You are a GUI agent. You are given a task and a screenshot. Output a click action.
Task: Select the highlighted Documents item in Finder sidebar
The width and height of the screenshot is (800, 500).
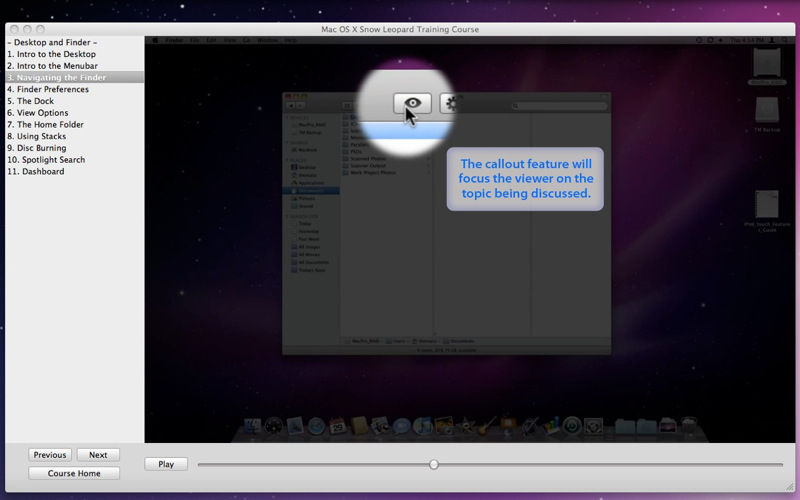click(x=311, y=191)
